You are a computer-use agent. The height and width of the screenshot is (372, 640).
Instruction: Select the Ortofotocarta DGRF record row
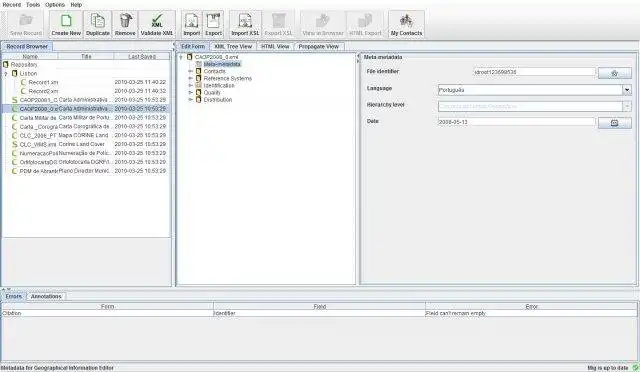pos(86,162)
